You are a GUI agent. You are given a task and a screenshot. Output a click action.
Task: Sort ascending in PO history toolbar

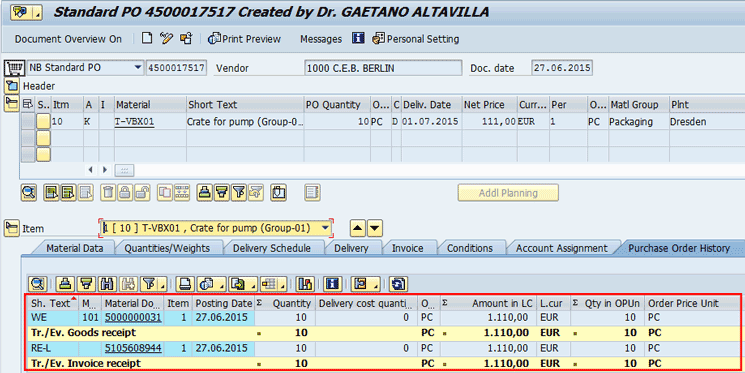[65, 284]
